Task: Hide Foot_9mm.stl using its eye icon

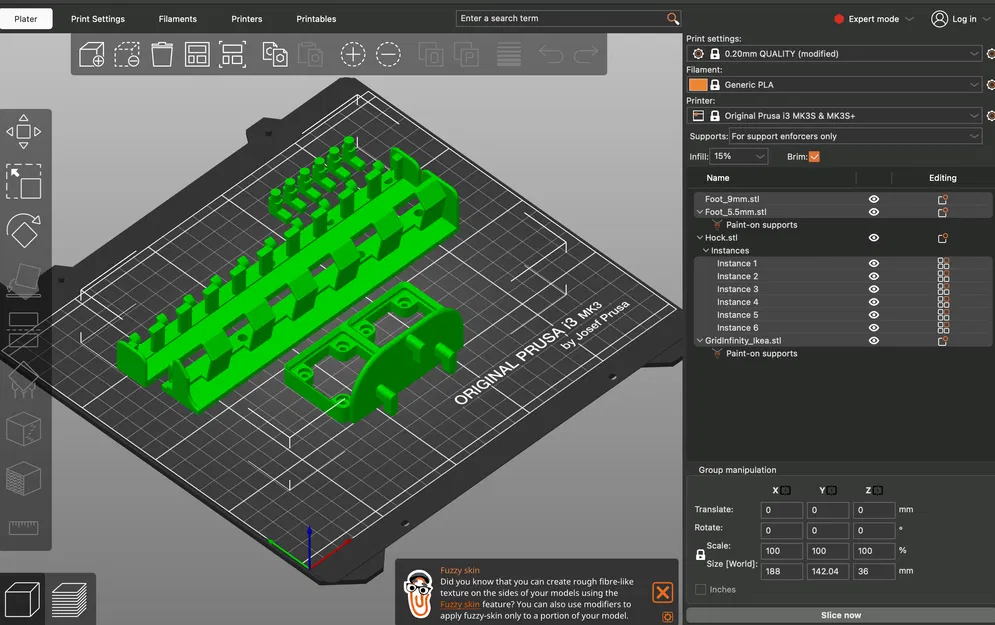Action: click(874, 199)
